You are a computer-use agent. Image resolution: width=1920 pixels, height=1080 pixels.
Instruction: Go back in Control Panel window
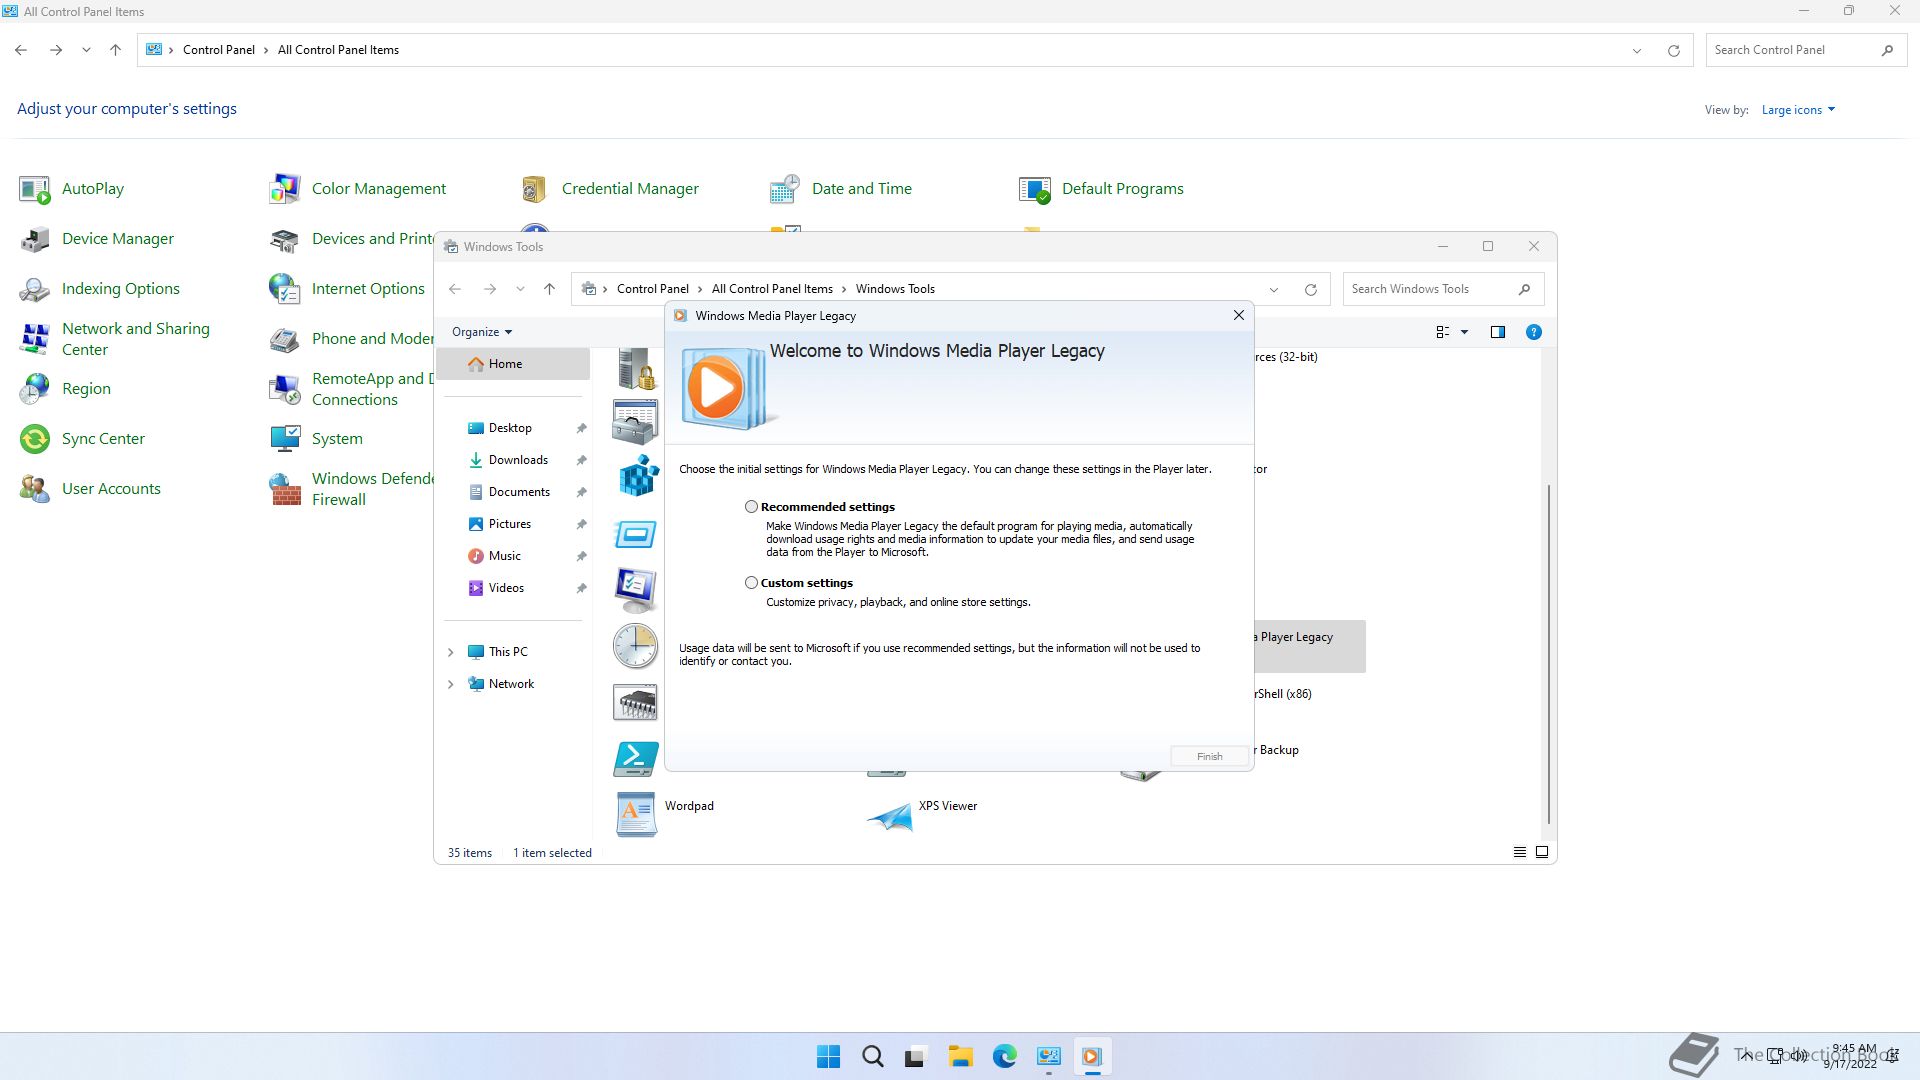[x=21, y=50]
